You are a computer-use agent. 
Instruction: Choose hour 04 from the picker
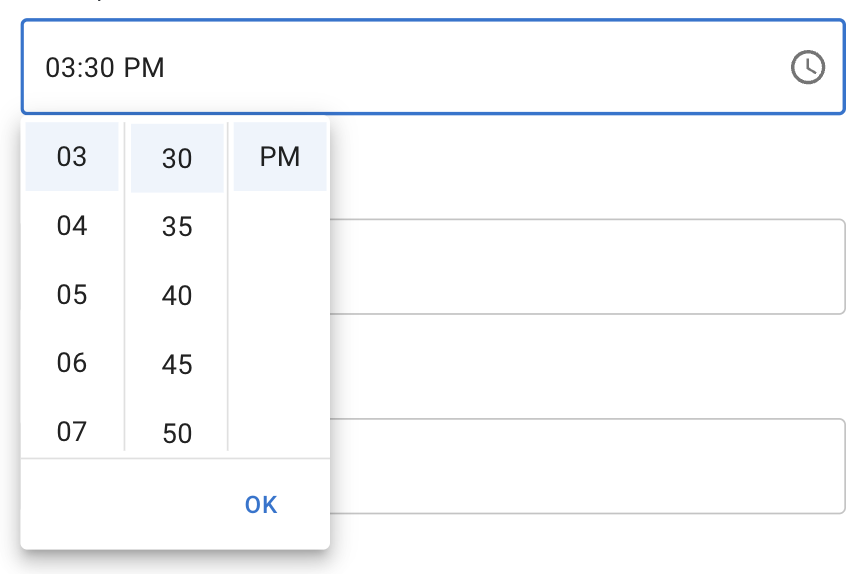72,226
